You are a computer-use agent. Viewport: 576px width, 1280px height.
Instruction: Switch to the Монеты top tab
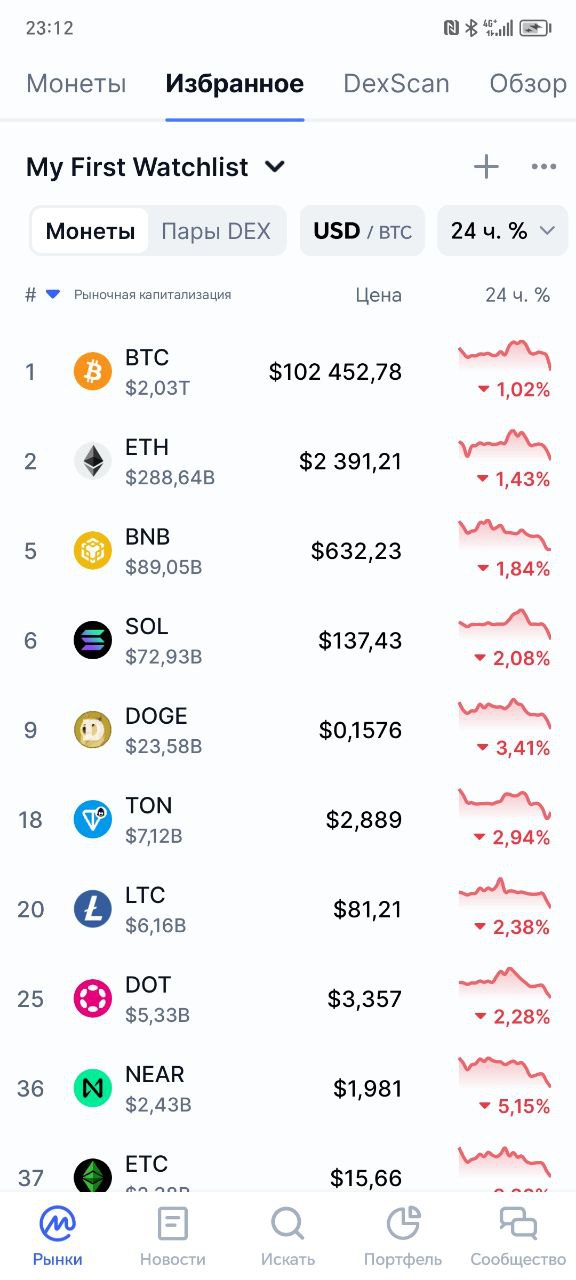76,83
